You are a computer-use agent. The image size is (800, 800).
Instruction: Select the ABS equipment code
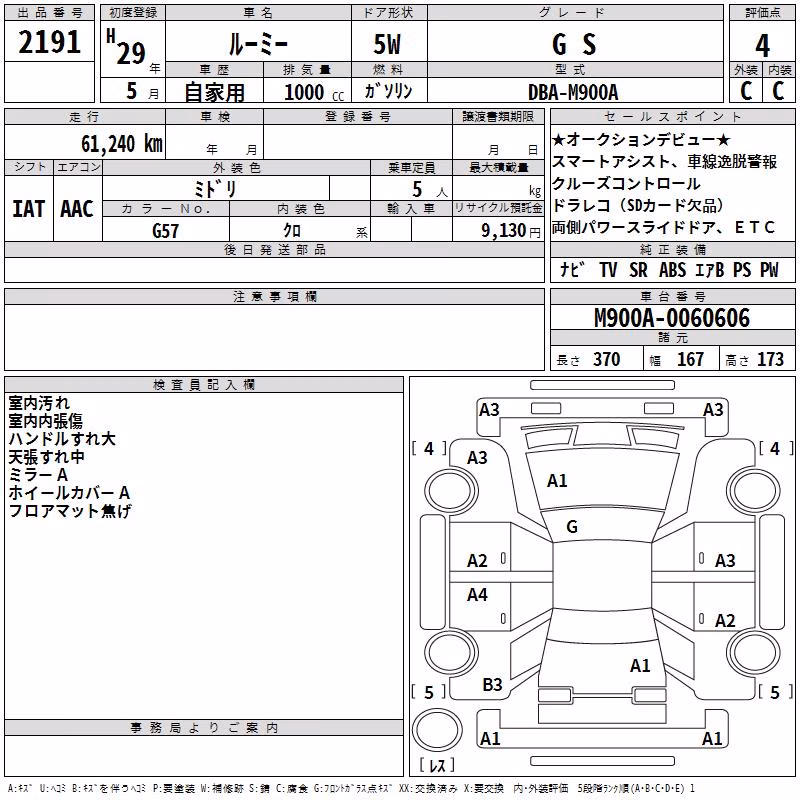coord(672,269)
